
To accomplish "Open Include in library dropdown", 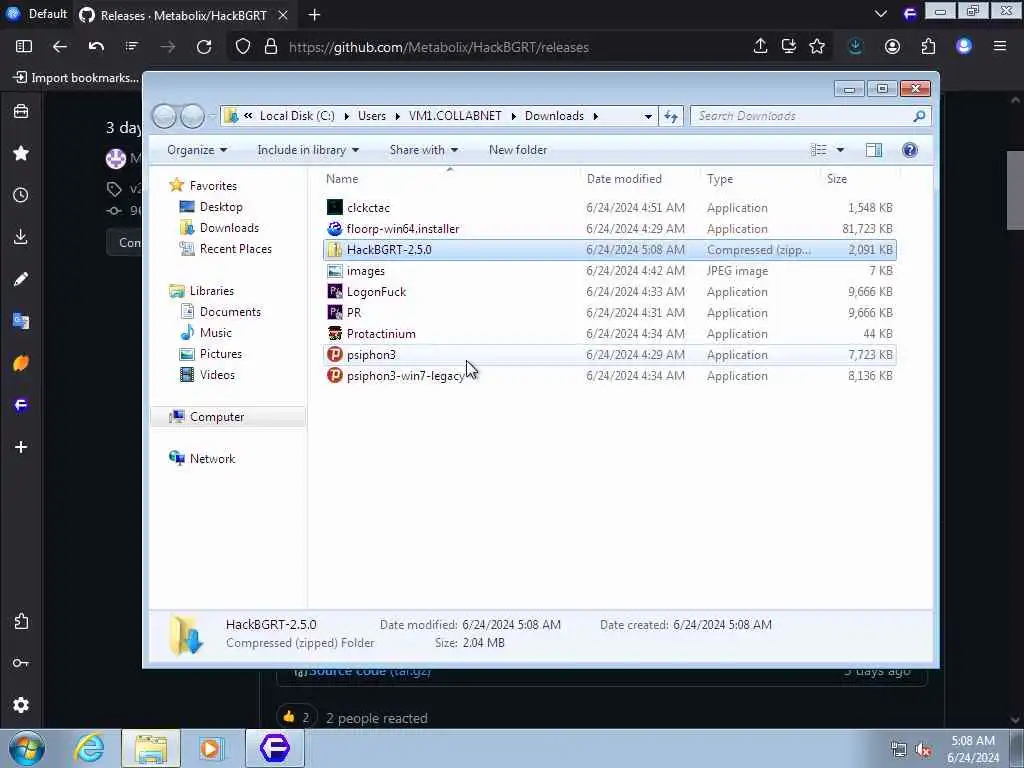I will click(308, 150).
